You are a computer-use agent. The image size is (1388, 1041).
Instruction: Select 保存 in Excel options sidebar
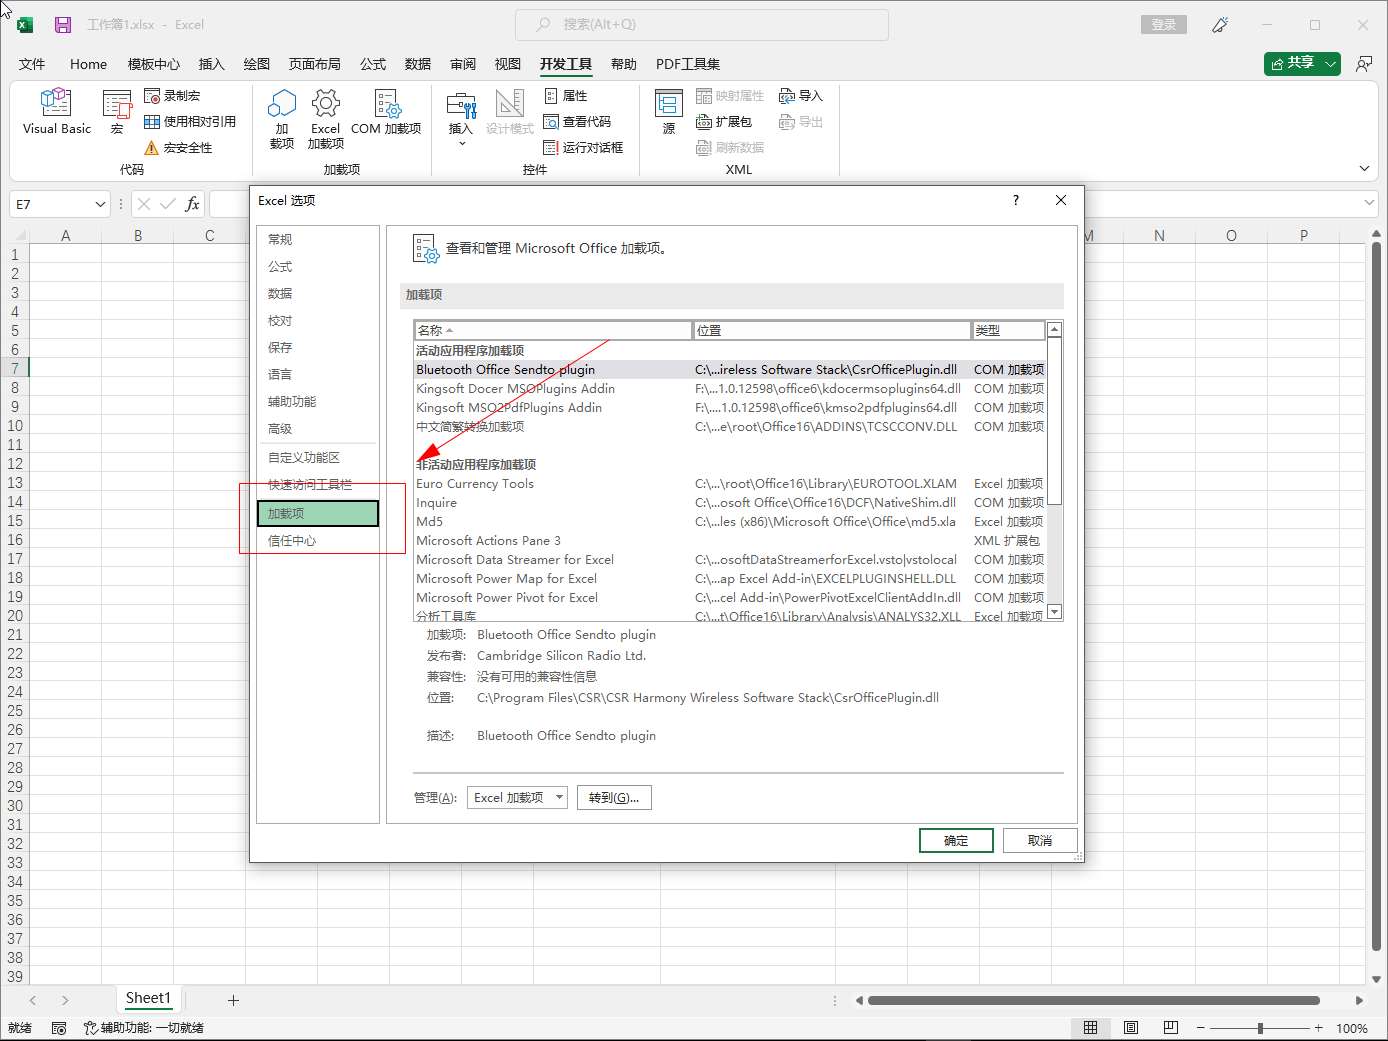[317, 348]
